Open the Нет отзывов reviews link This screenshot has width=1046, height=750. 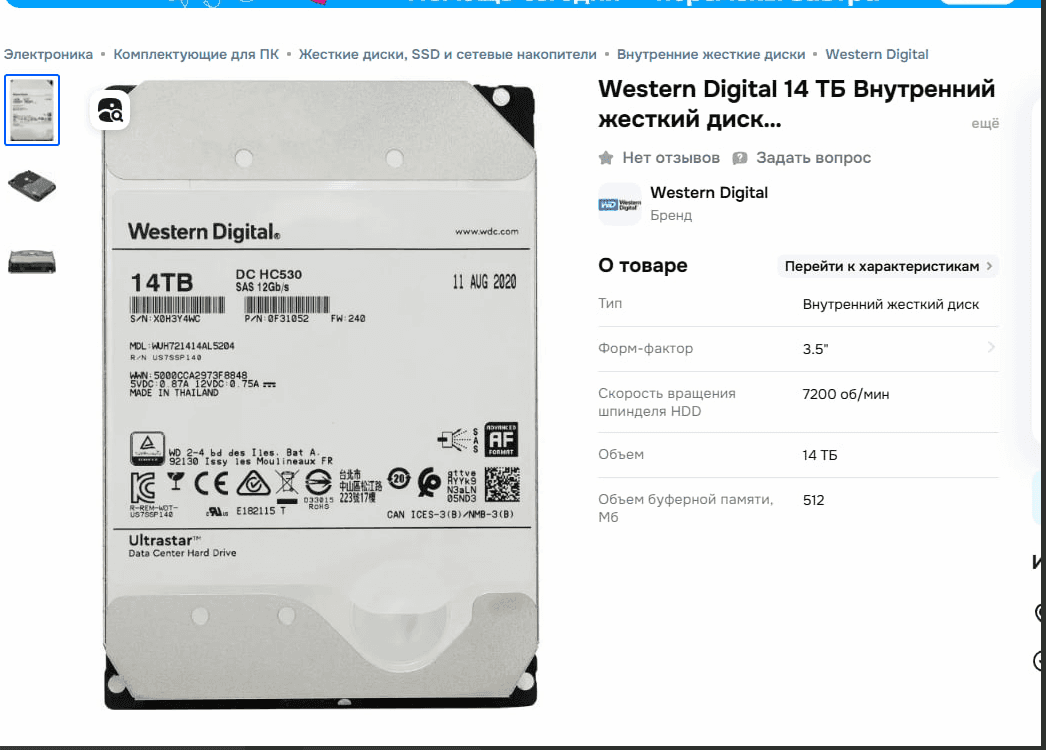[x=671, y=158]
